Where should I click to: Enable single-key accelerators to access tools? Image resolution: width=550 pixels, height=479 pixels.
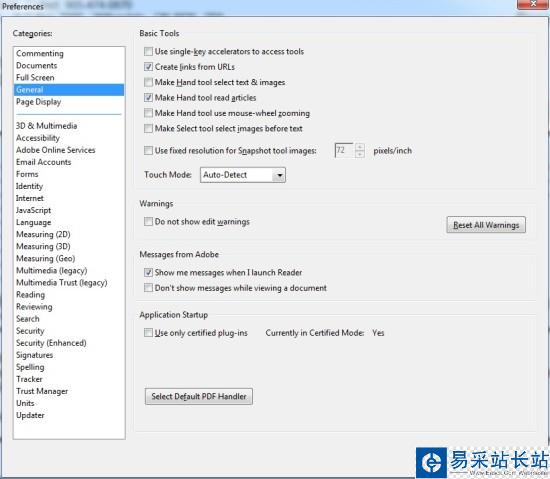pos(148,52)
